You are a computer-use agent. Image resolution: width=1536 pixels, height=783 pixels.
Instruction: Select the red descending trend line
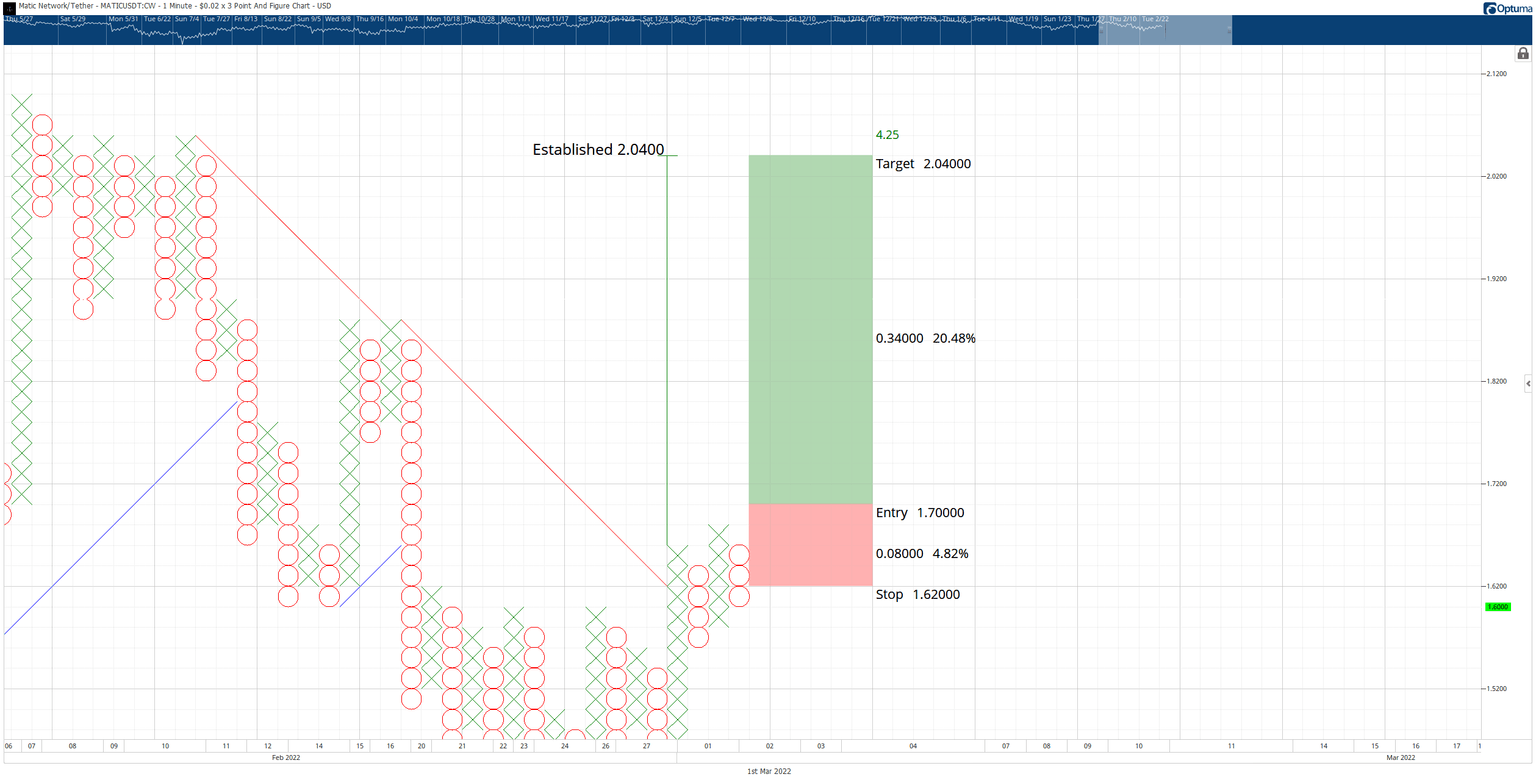pos(430,360)
